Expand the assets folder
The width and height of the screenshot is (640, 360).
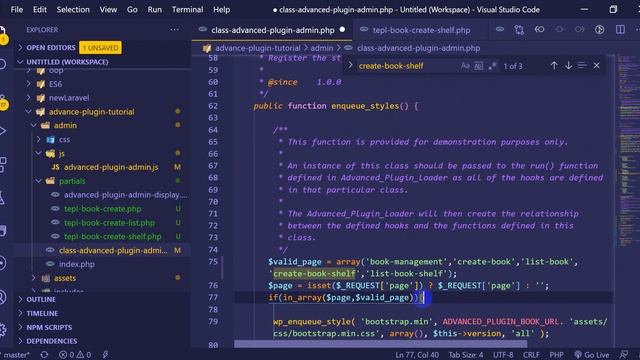pyautogui.click(x=64, y=278)
